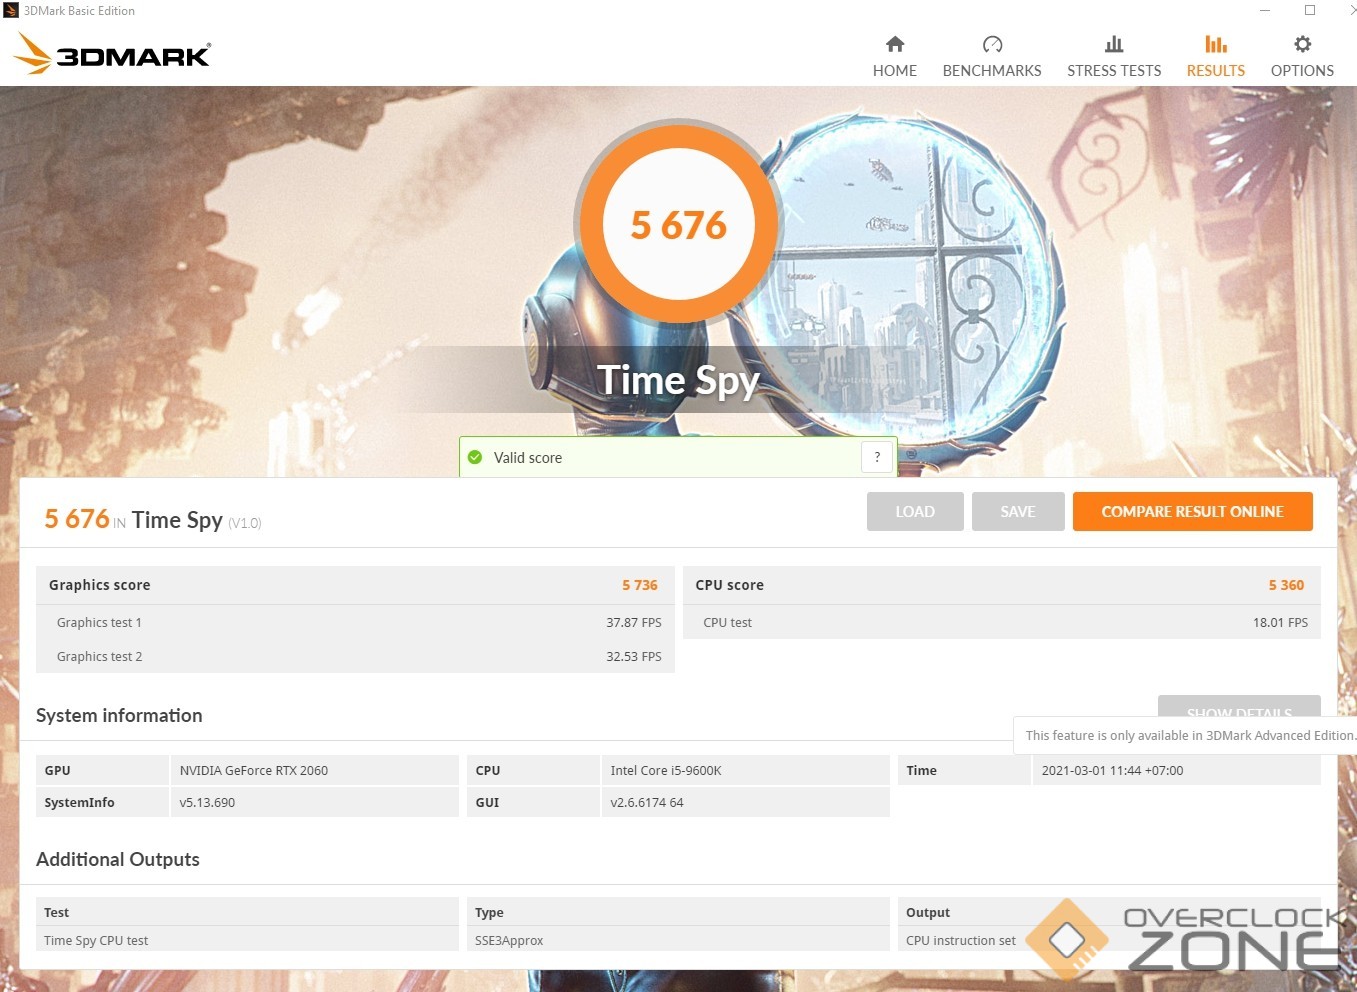This screenshot has height=992, width=1357.
Task: Click the Options gear icon
Action: [x=1302, y=44]
